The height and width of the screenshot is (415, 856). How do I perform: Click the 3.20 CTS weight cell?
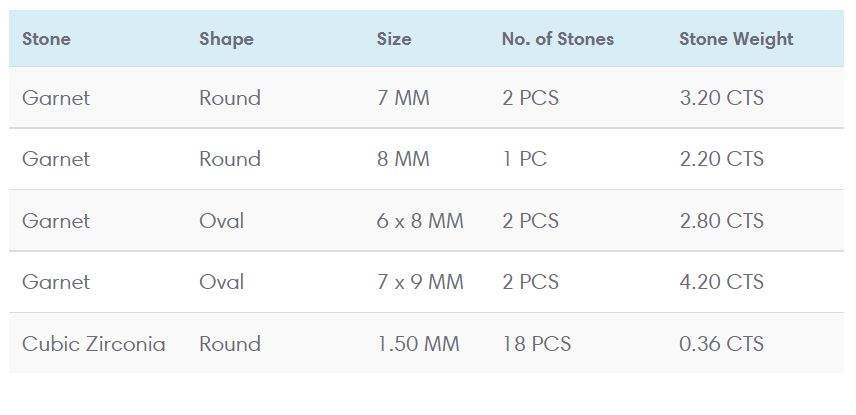(721, 98)
